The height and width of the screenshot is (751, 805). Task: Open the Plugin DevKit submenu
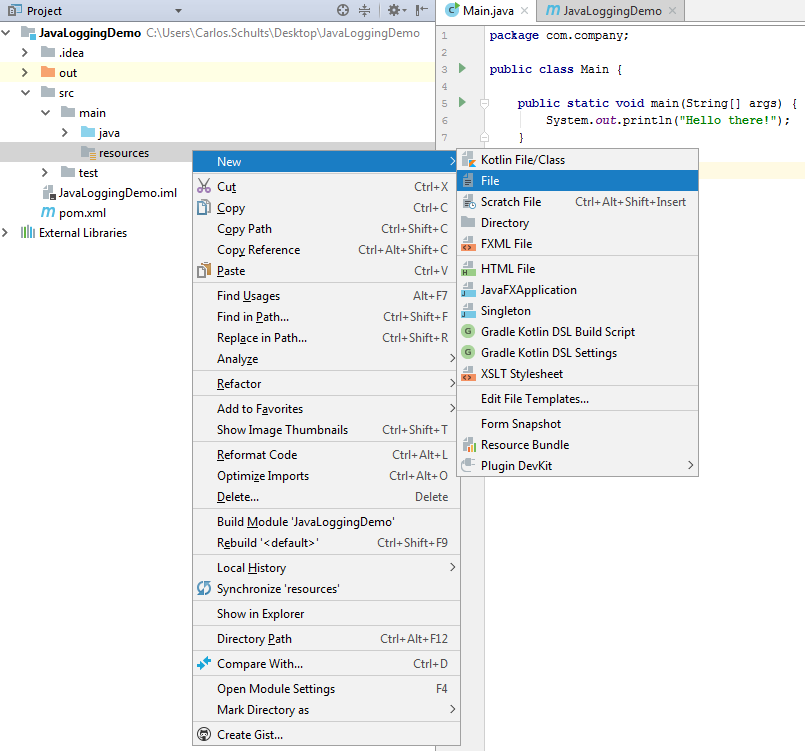[x=516, y=466]
